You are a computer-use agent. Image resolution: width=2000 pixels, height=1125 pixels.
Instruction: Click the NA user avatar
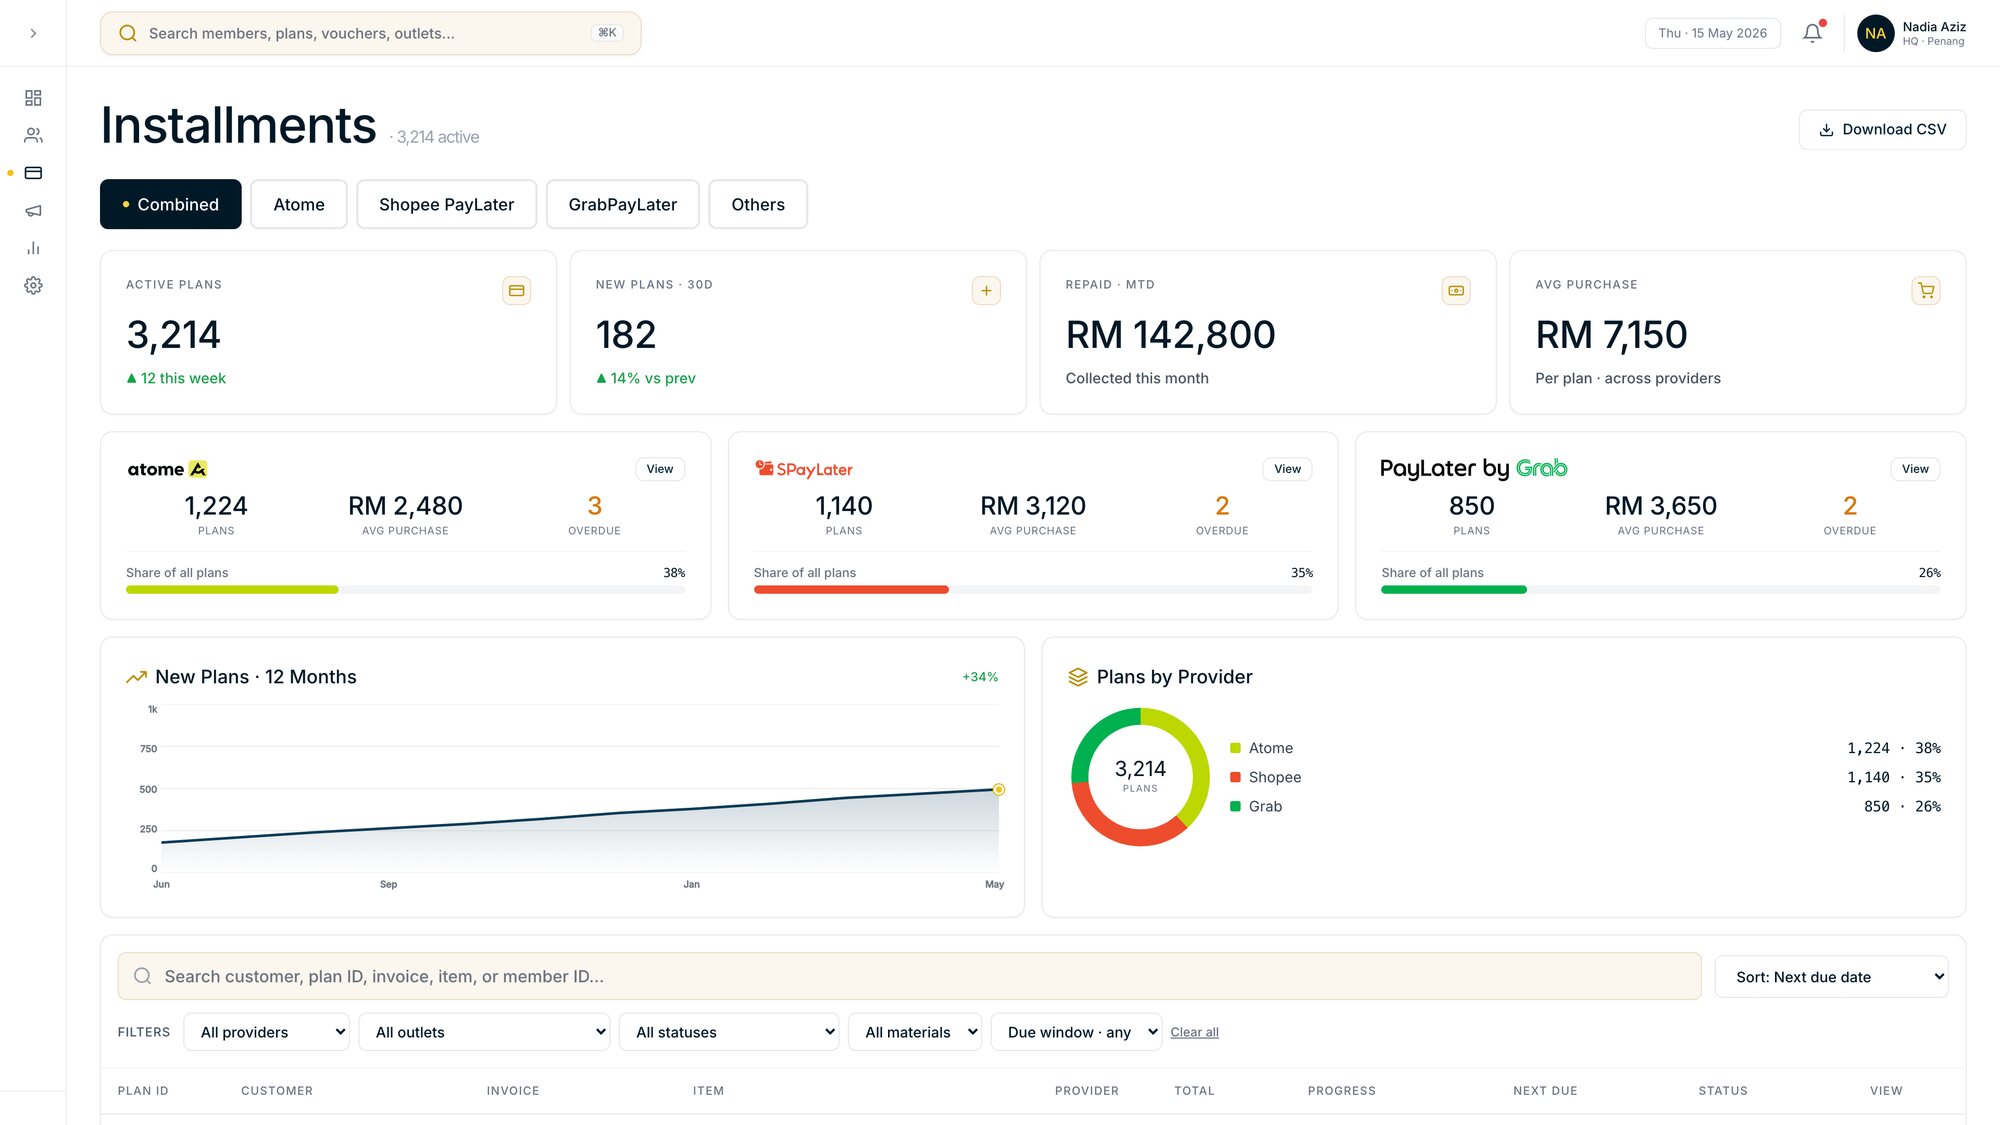point(1875,33)
